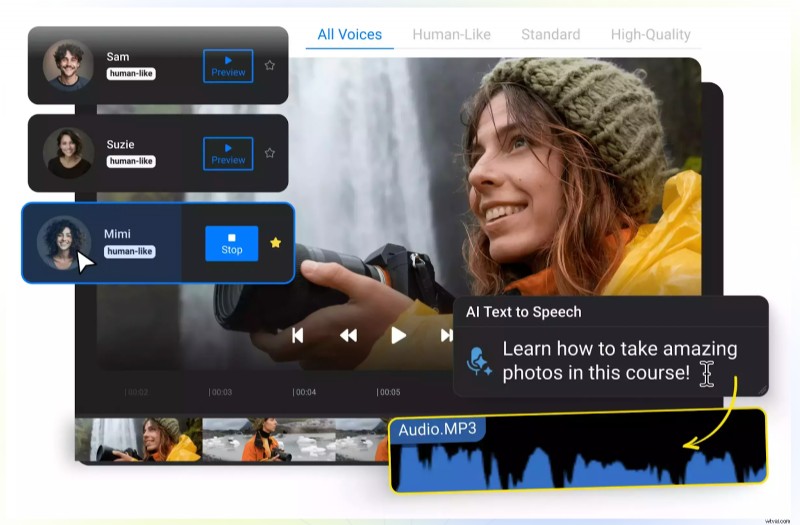
Task: Jump to the 00:04 timeline marker
Action: tap(305, 392)
